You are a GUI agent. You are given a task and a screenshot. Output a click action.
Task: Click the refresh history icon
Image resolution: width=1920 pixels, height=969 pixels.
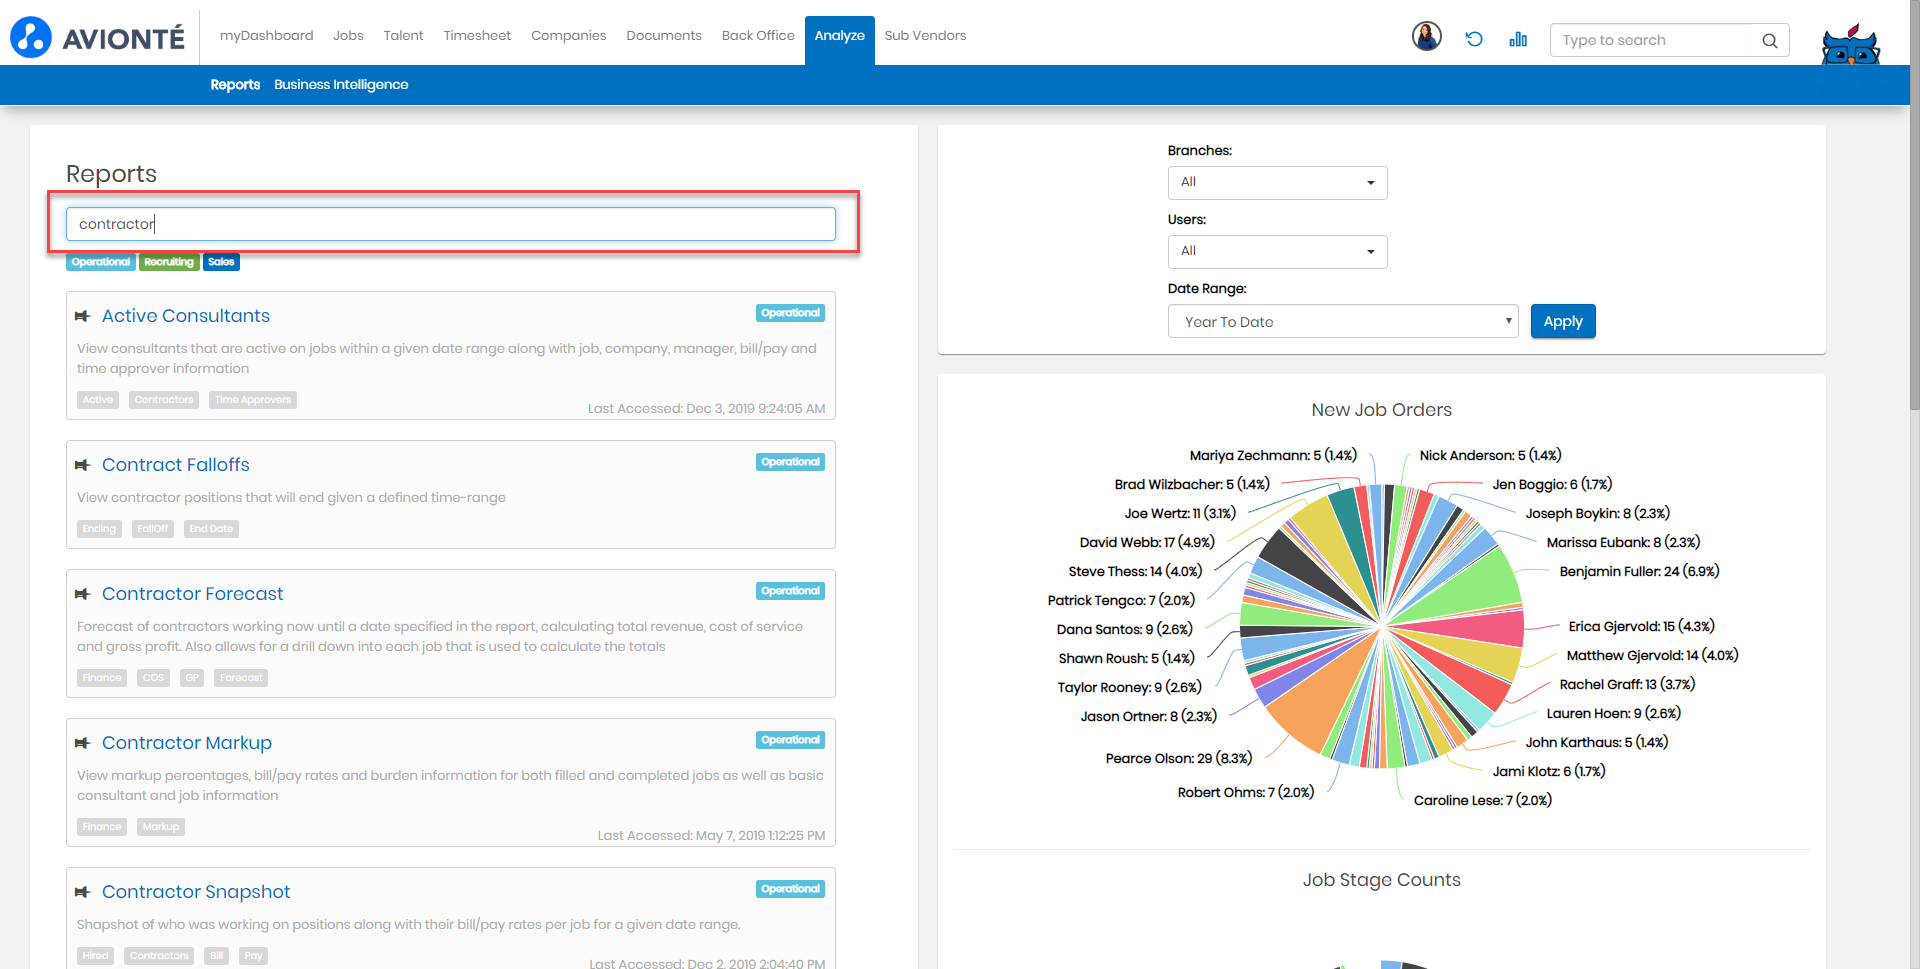tap(1473, 40)
